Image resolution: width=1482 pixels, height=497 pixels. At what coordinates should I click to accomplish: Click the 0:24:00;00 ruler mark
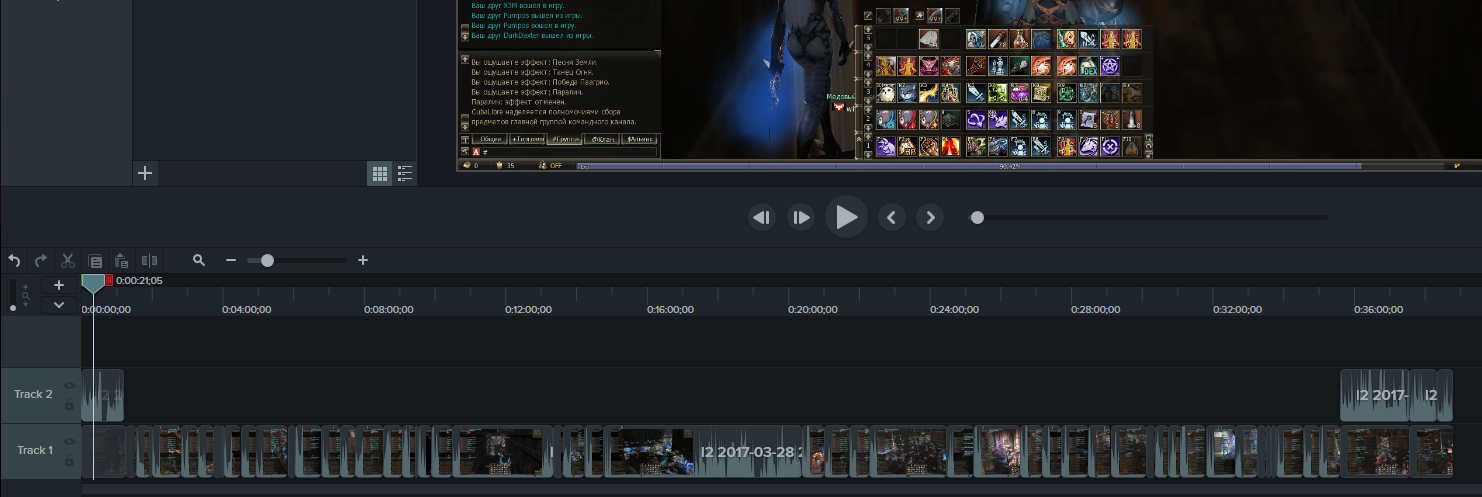955,310
